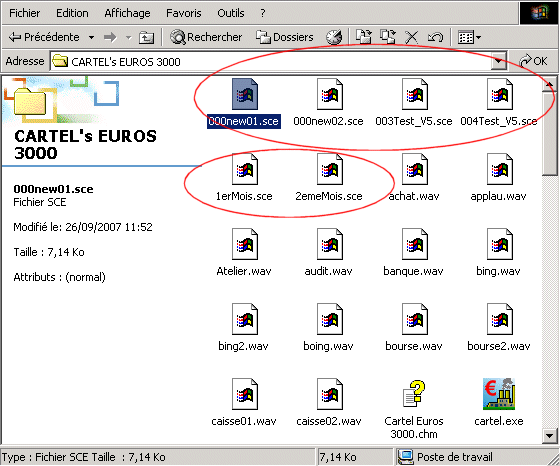
Task: Click the Copy To folder toolbar icon
Action: click(x=388, y=36)
